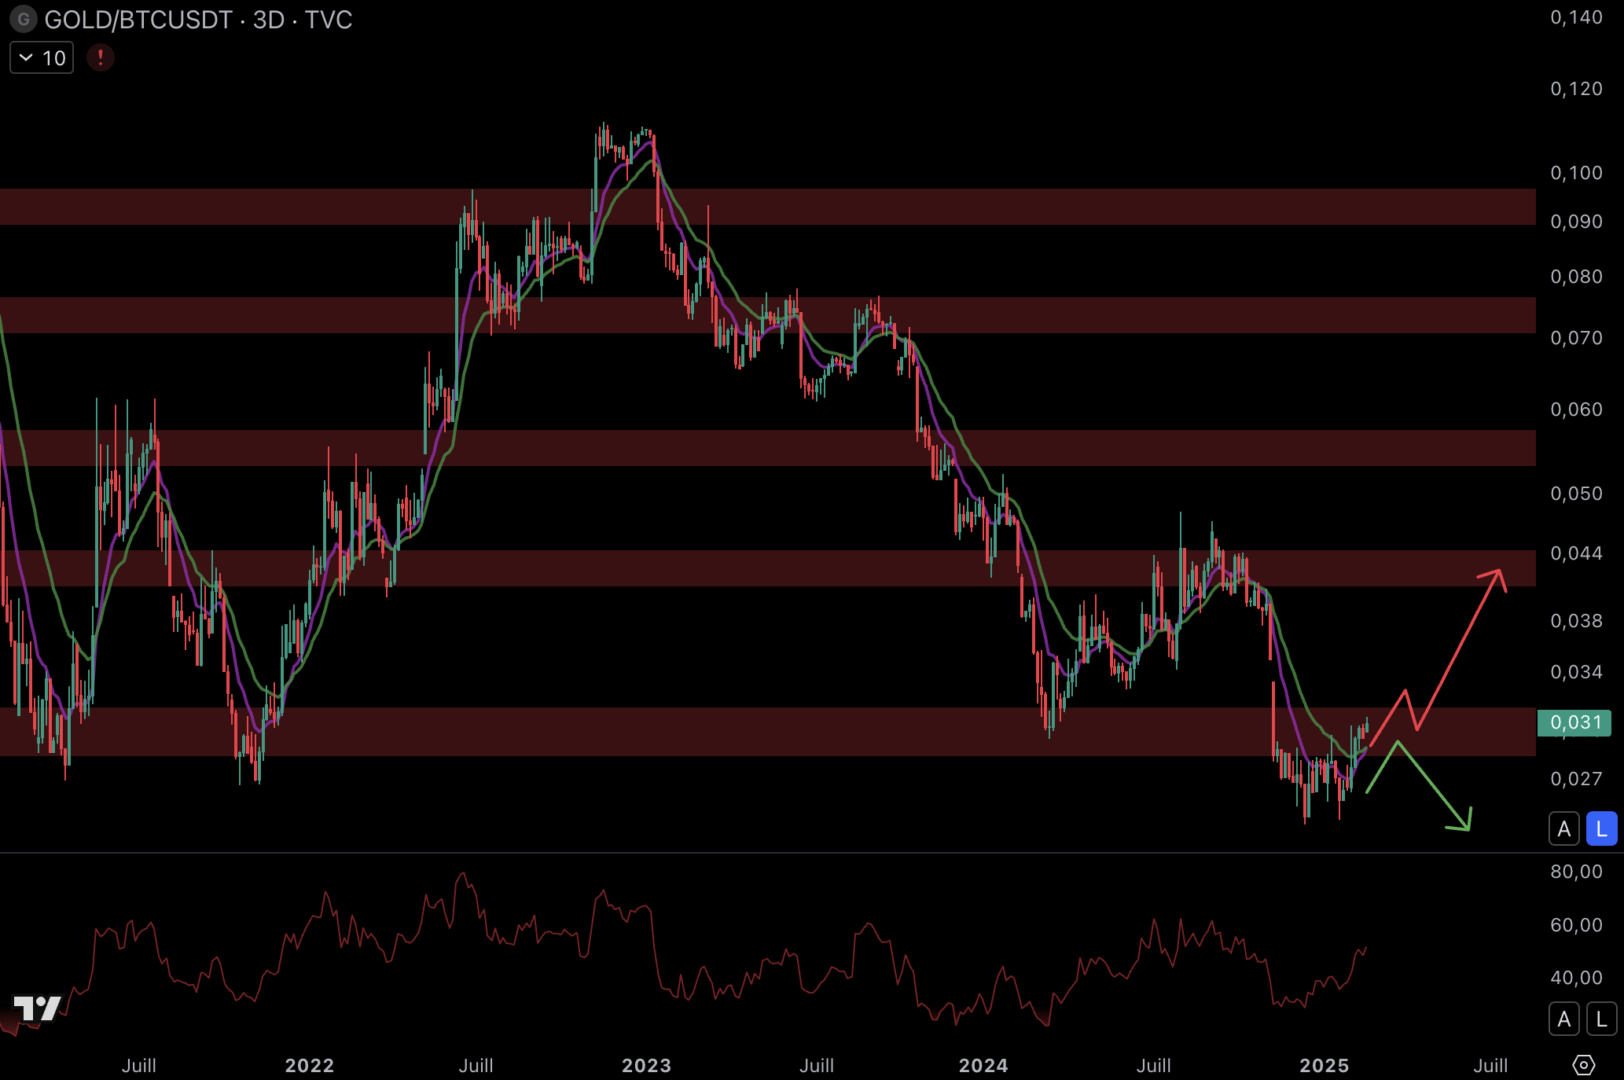
Task: Click the 0,038 price axis label
Action: 1576,621
